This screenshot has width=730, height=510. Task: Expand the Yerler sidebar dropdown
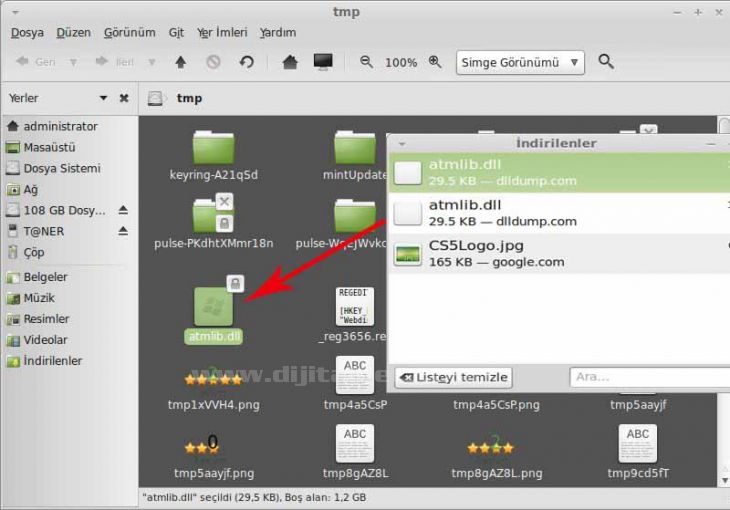pos(103,98)
